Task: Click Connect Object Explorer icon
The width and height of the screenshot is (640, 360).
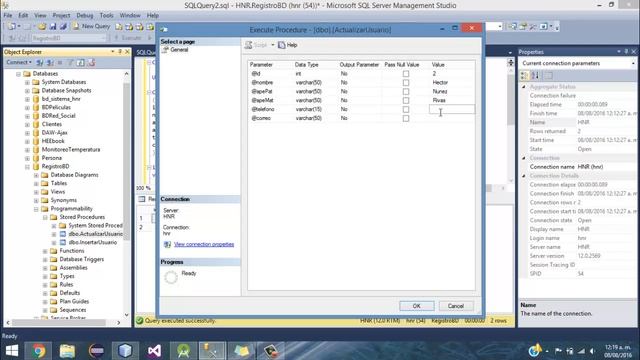Action: 40,62
